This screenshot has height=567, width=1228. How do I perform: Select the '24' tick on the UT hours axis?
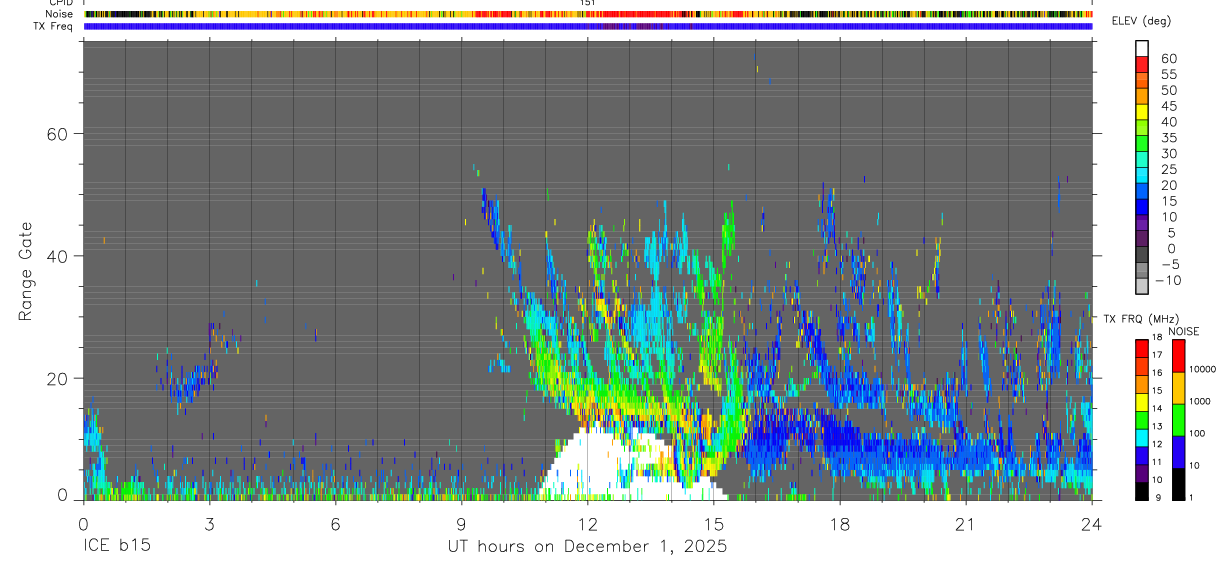[x=1092, y=524]
